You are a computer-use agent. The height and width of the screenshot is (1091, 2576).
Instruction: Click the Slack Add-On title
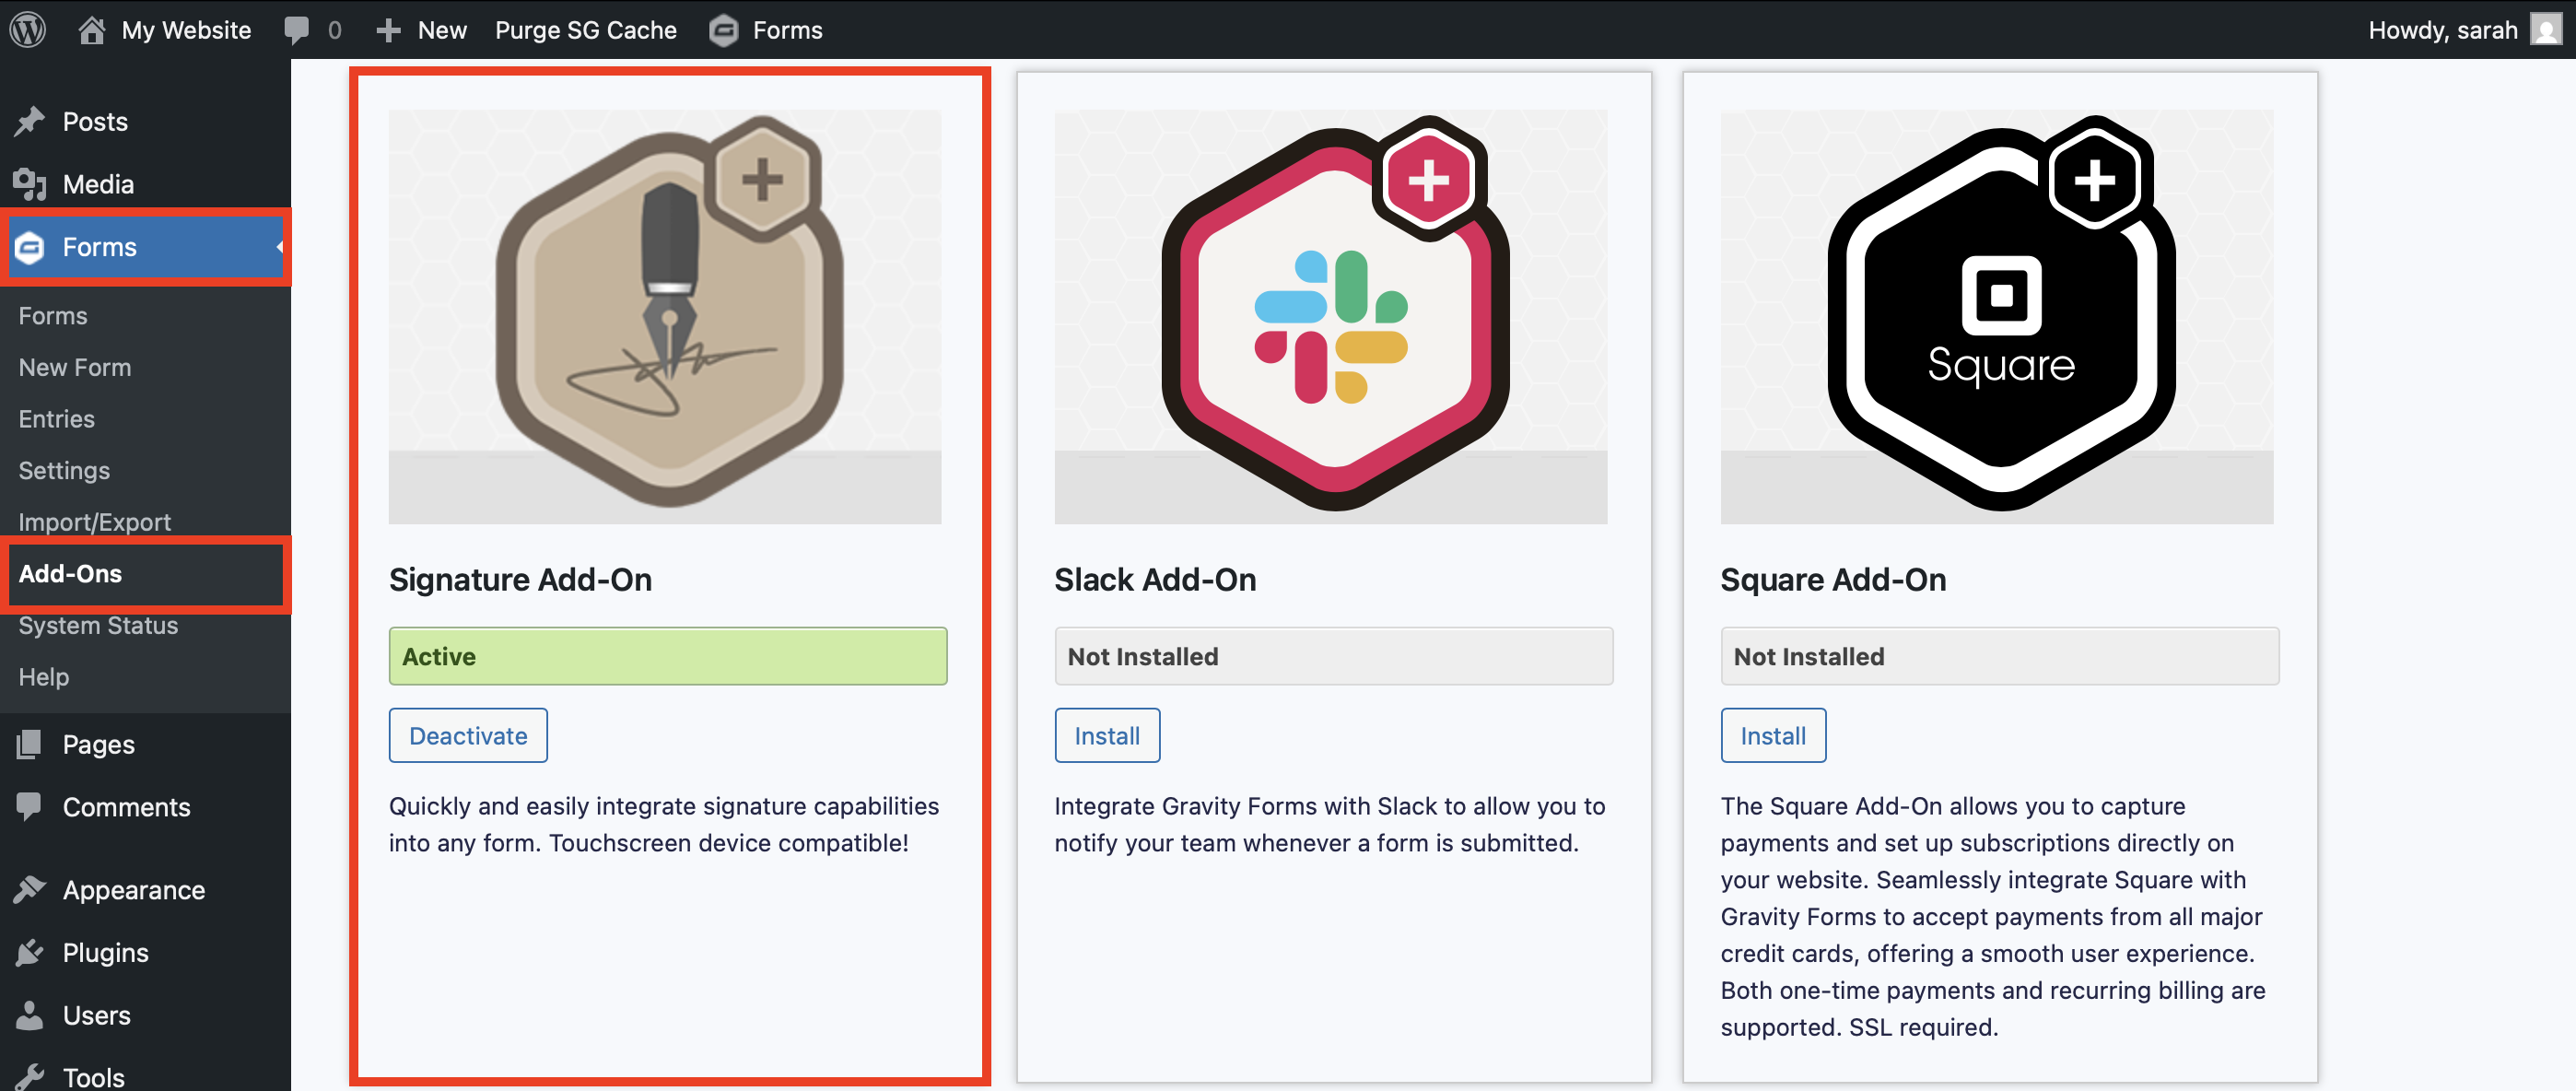[x=1155, y=579]
